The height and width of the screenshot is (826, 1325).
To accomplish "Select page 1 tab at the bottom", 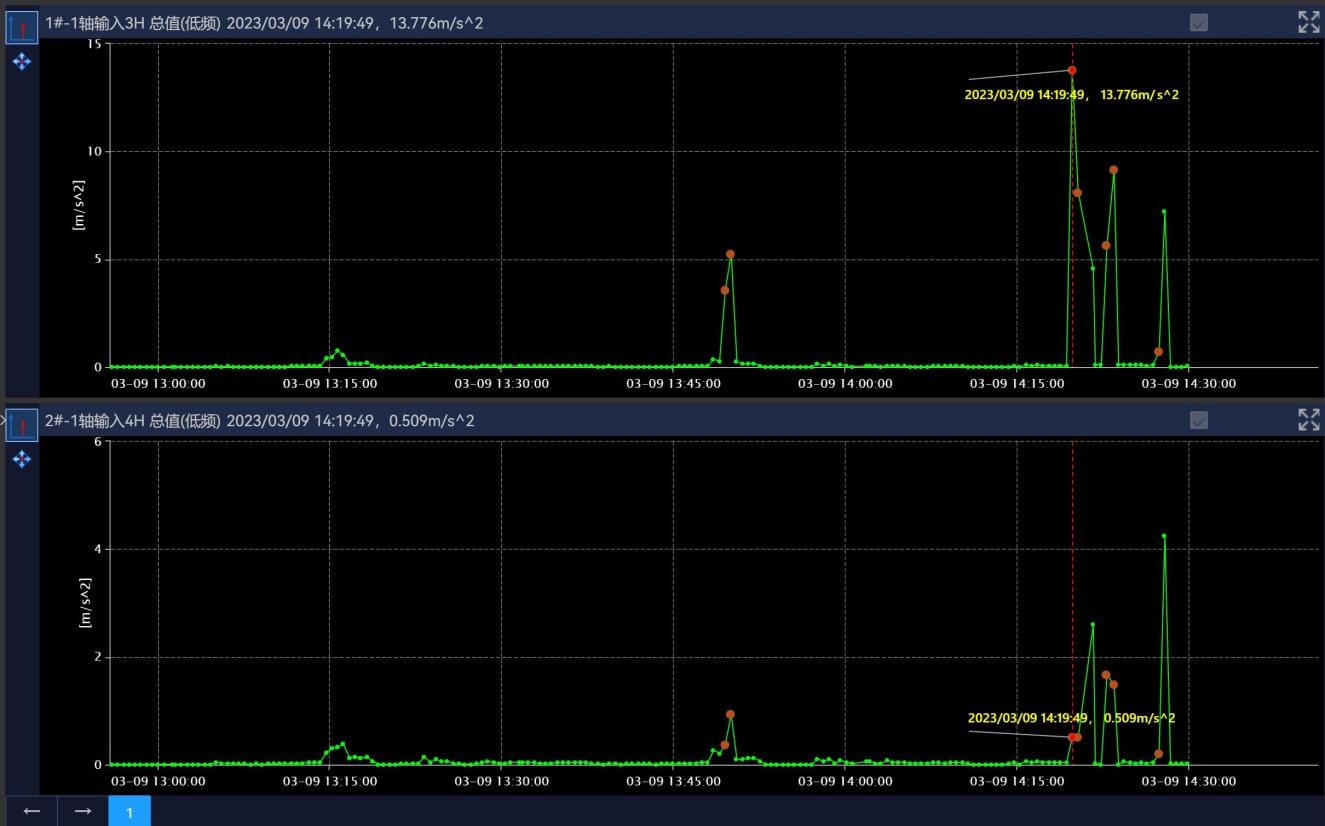I will 129,811.
